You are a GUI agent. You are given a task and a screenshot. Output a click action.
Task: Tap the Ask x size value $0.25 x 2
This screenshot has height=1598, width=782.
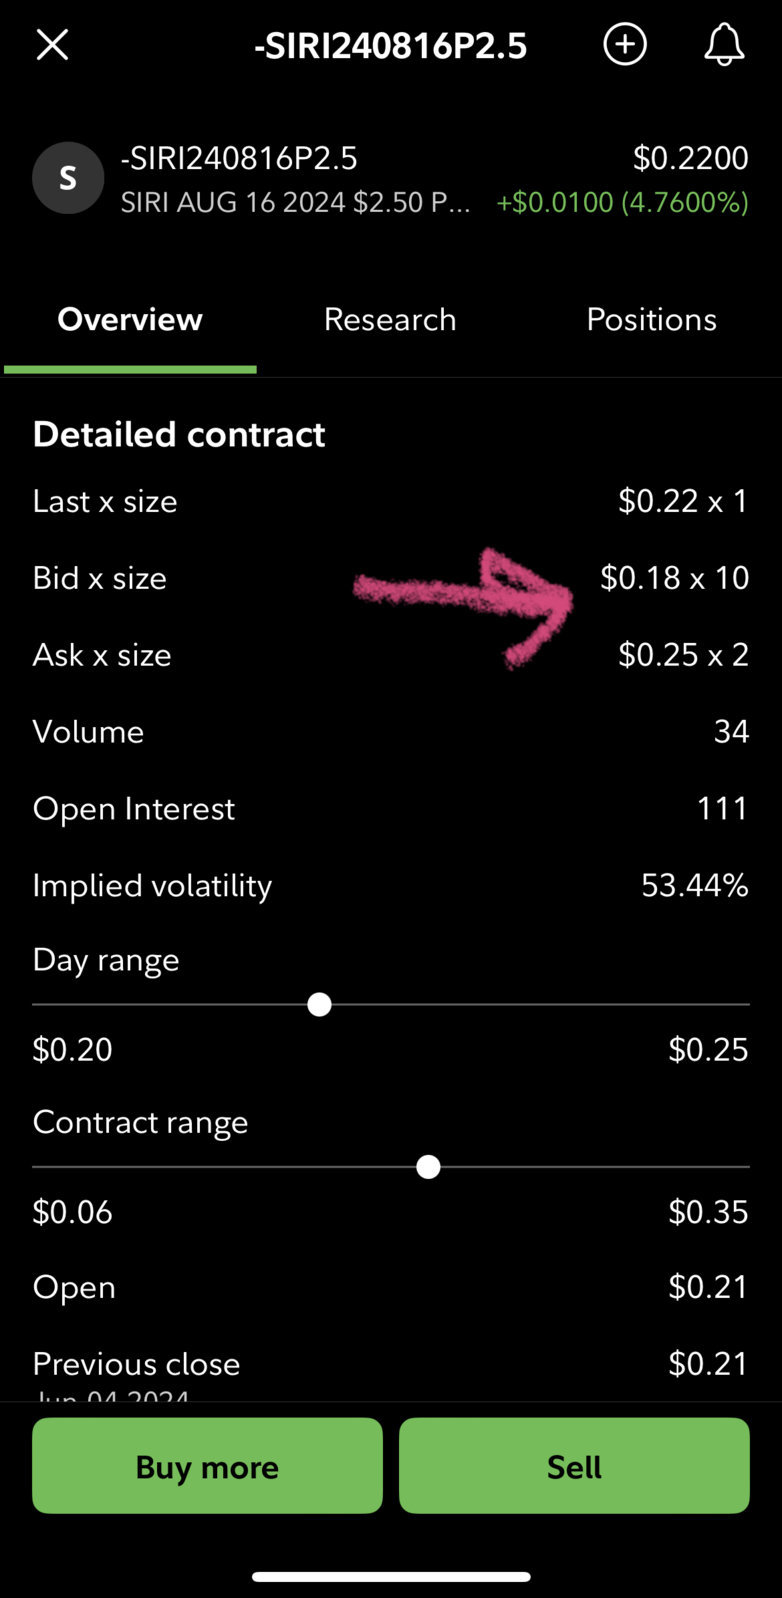point(684,655)
